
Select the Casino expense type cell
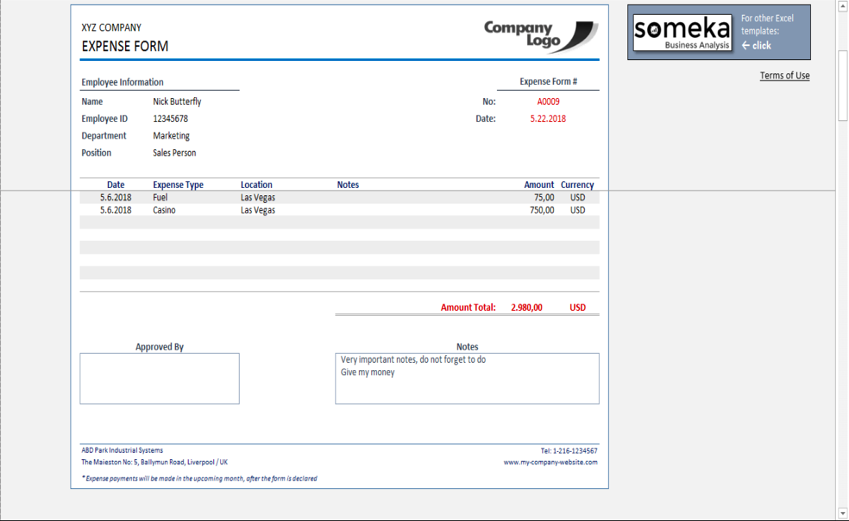164,211
